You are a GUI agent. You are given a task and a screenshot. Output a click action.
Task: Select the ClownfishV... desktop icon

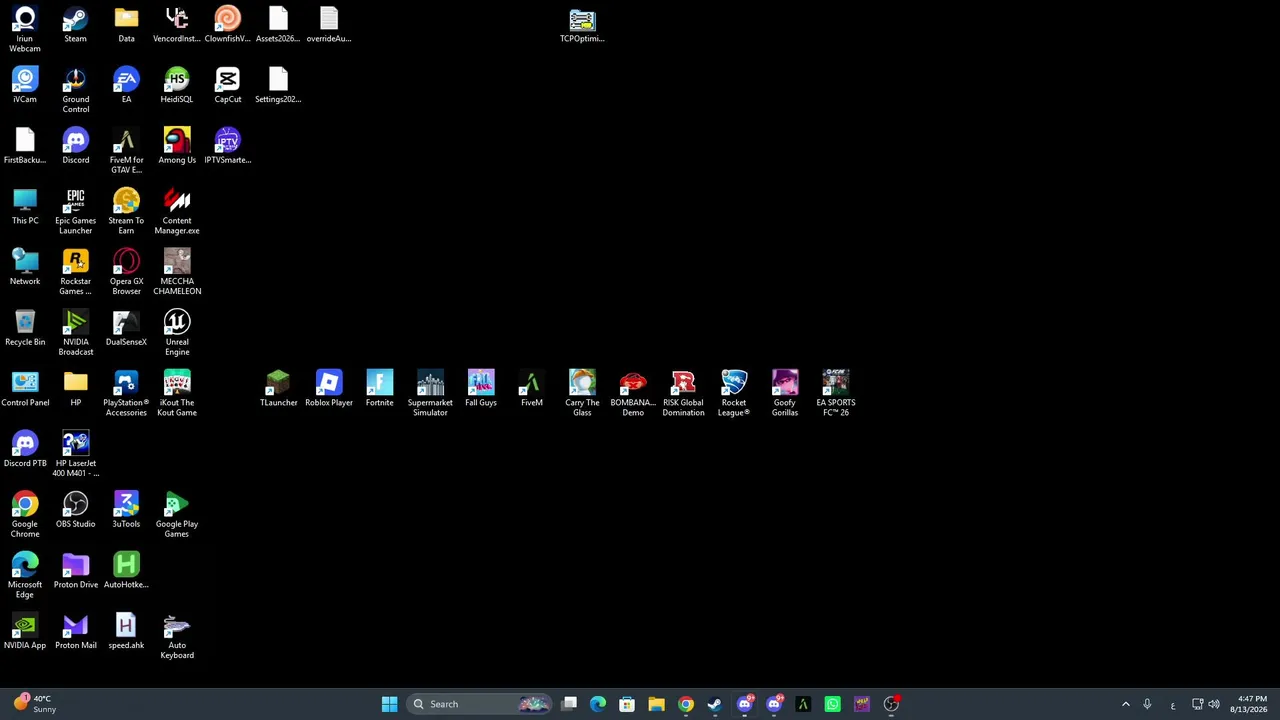pyautogui.click(x=227, y=26)
